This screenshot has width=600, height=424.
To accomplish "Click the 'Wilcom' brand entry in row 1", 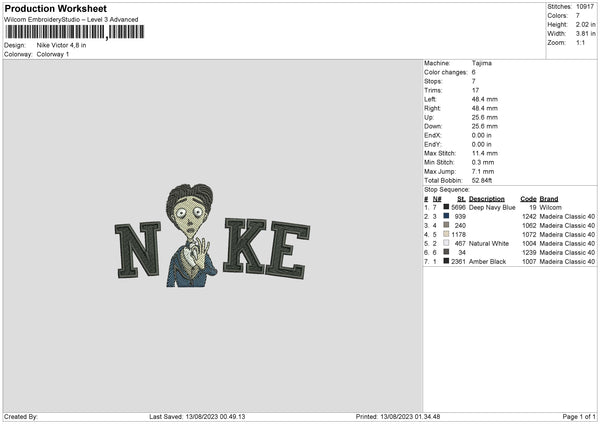I will click(551, 207).
